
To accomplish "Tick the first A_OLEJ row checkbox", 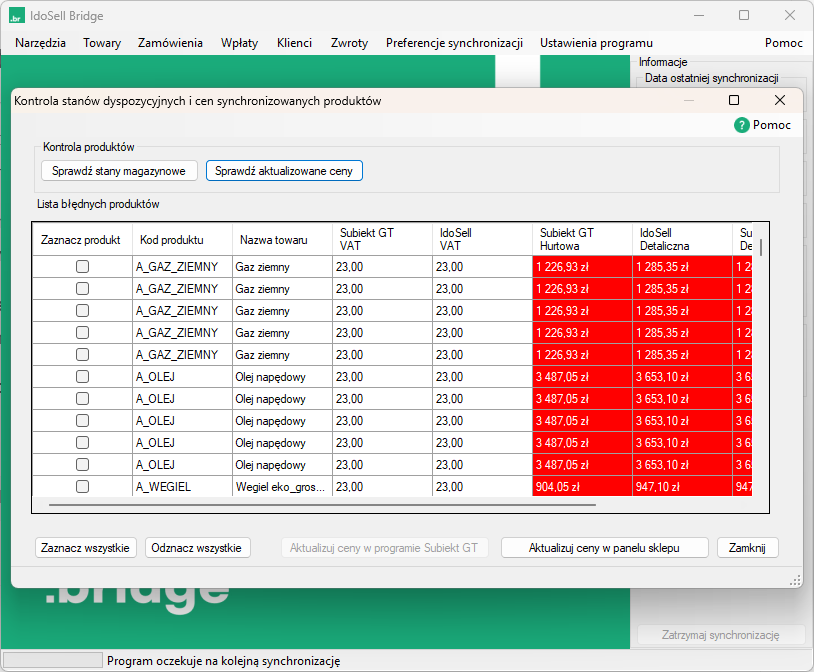I will coord(83,377).
